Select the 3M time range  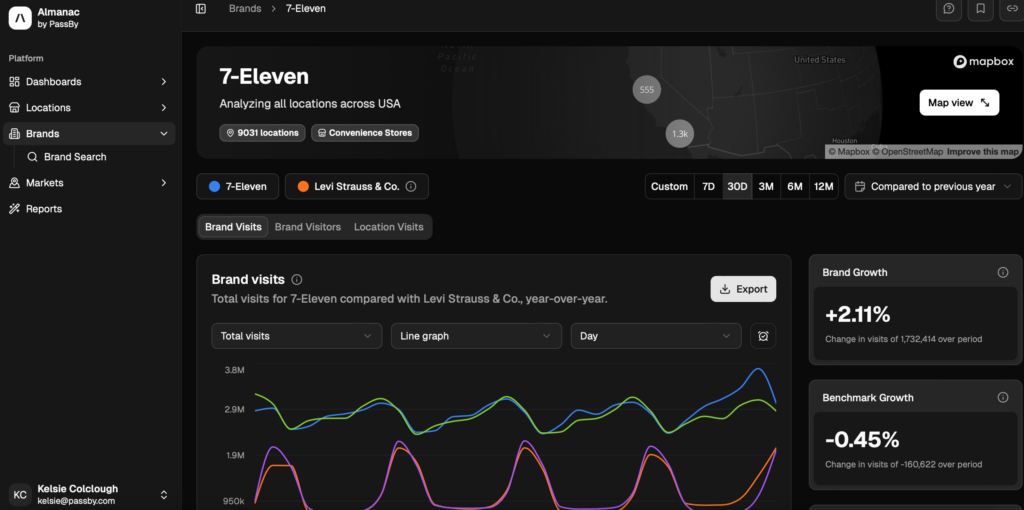[x=766, y=186]
